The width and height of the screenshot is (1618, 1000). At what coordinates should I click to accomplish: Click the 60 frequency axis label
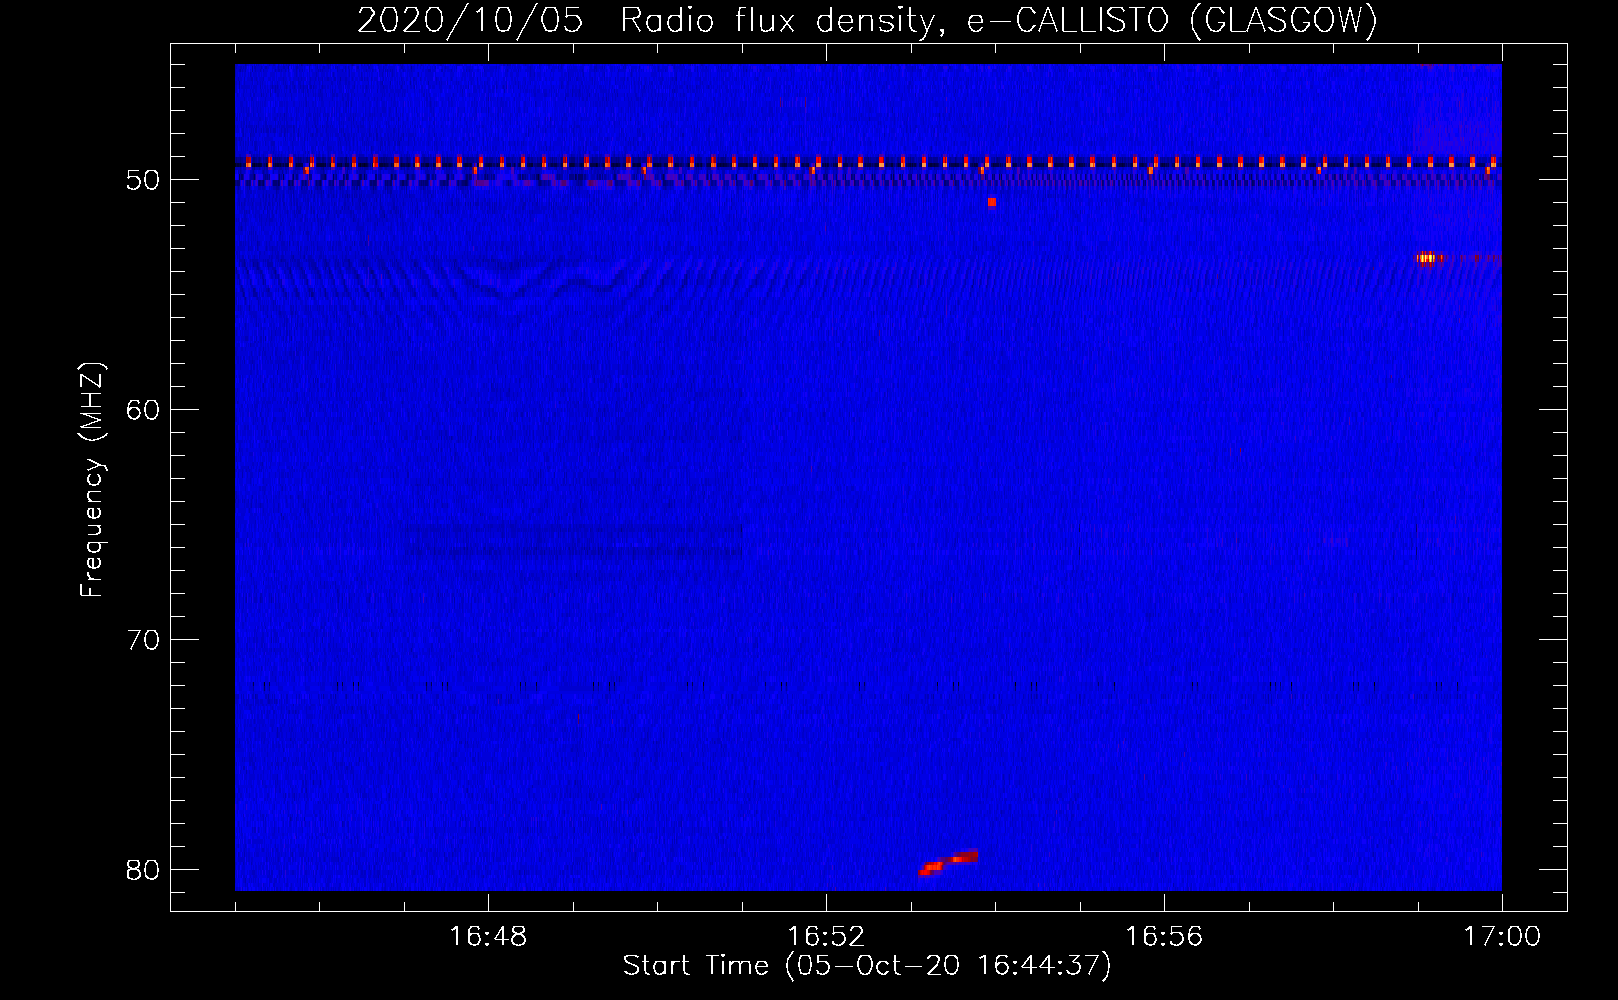[144, 410]
